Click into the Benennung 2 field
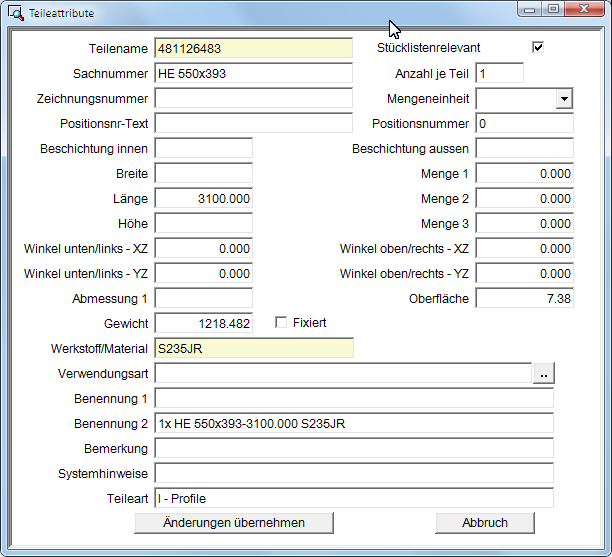 pyautogui.click(x=353, y=423)
